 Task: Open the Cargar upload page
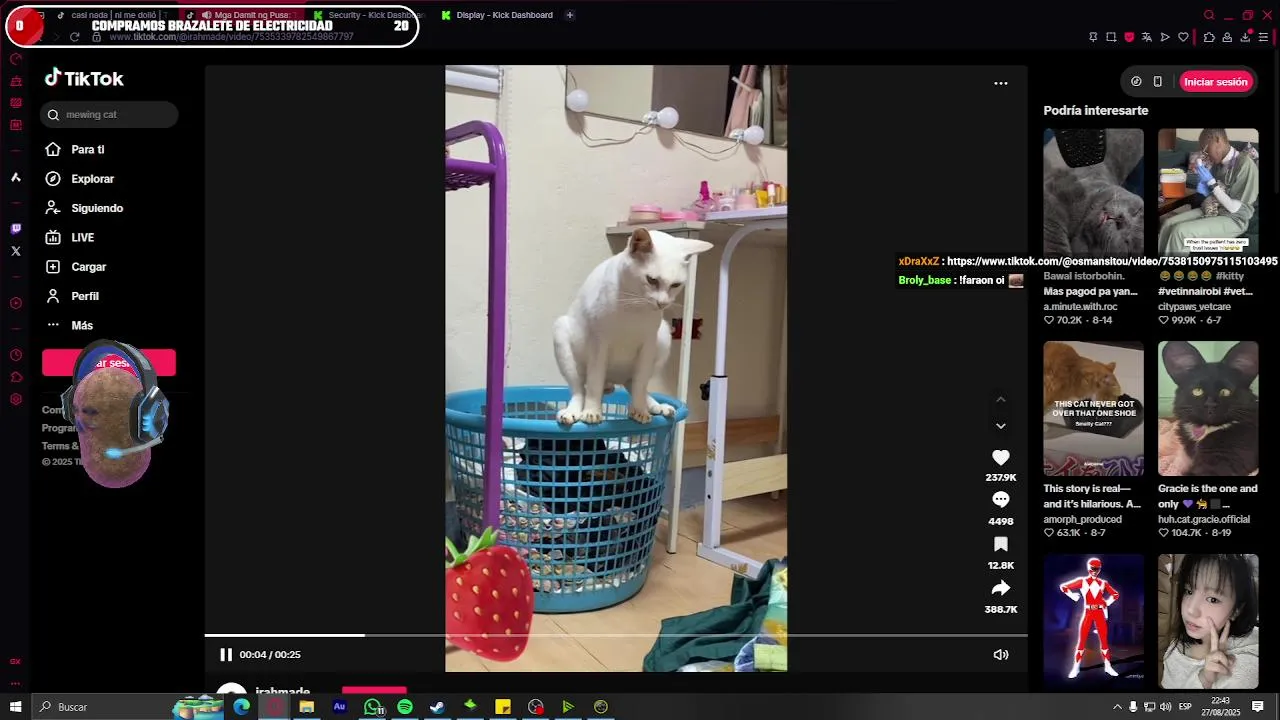pyautogui.click(x=88, y=267)
